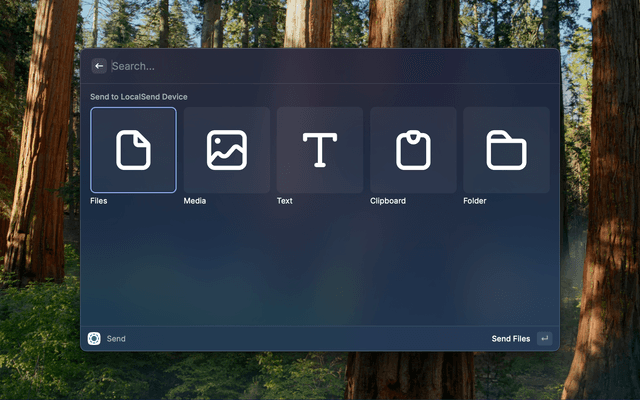Open the Folder icon tile

[x=506, y=150]
